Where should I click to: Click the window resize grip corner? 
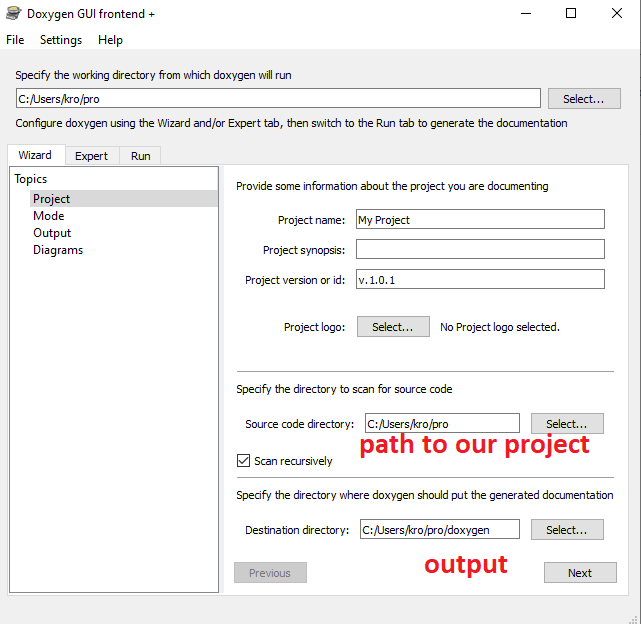pyautogui.click(x=633, y=619)
